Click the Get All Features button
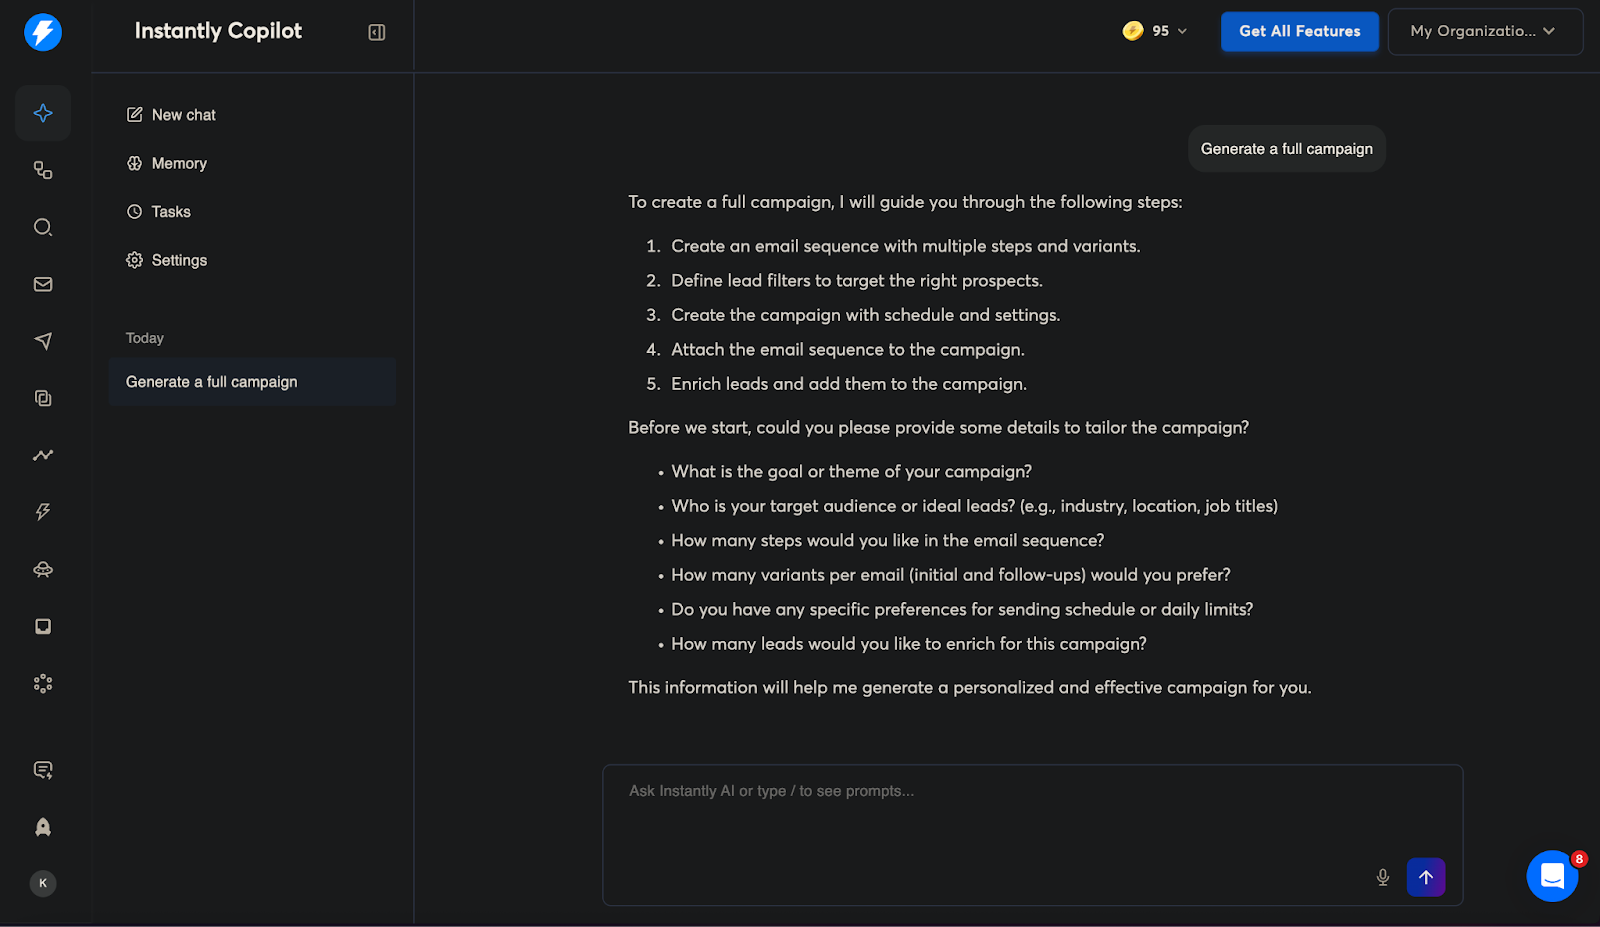Image resolution: width=1600 pixels, height=927 pixels. [1299, 31]
